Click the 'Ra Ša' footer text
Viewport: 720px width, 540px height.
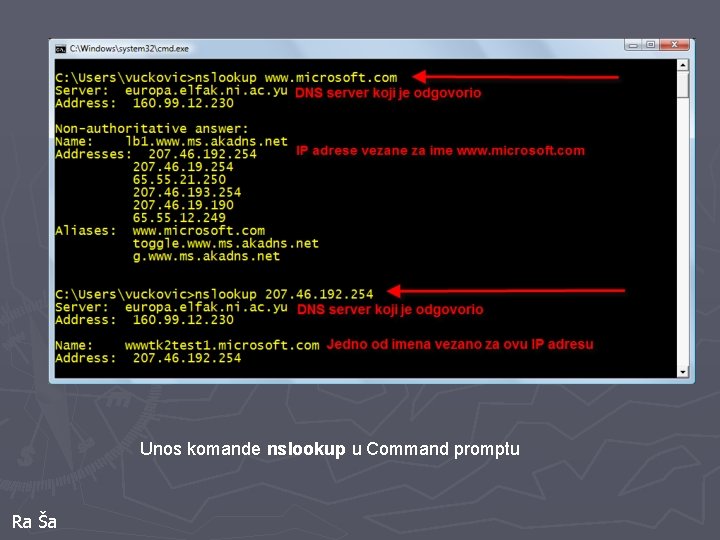tap(34, 522)
